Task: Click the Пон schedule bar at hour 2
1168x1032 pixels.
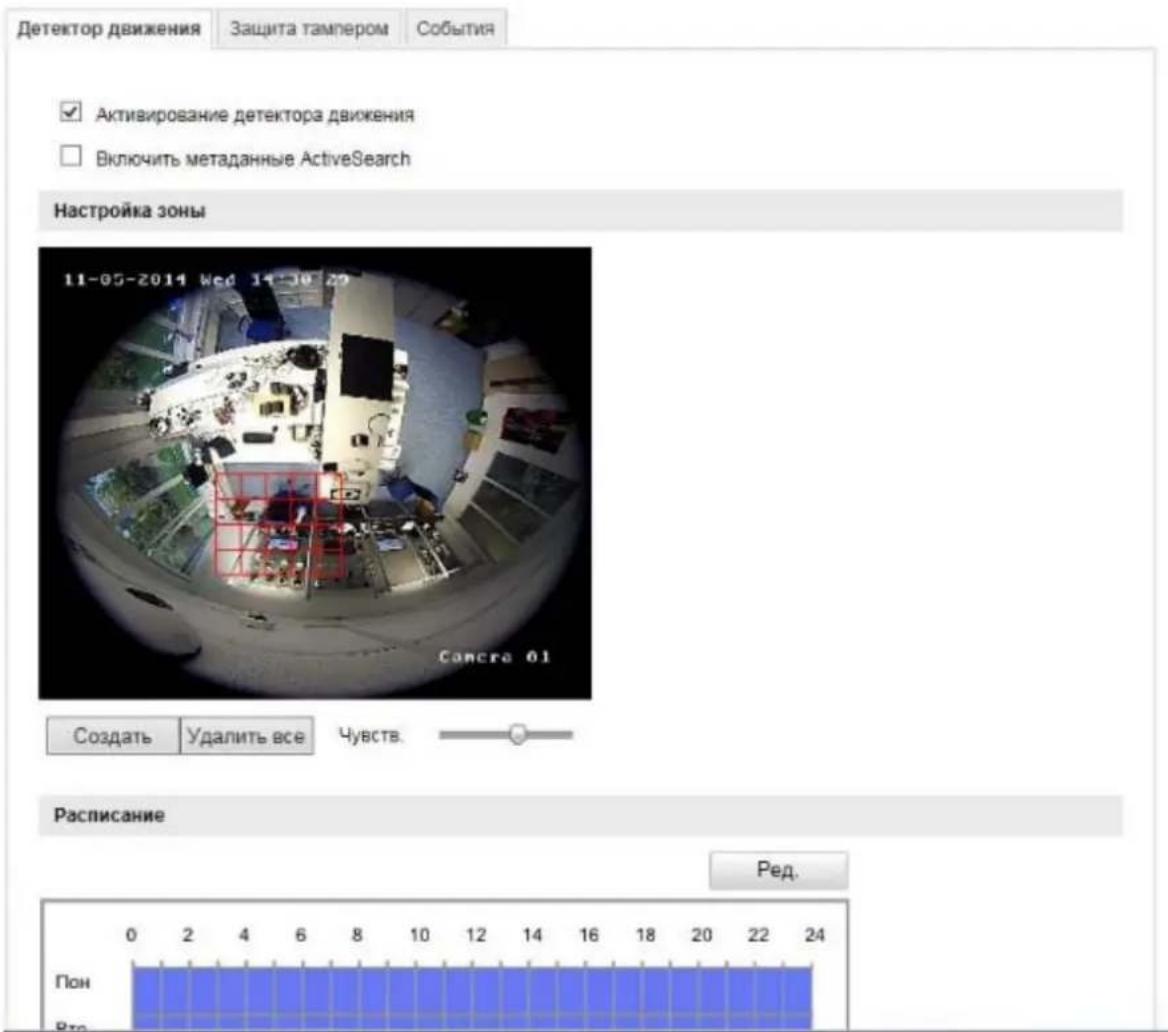Action: click(189, 991)
